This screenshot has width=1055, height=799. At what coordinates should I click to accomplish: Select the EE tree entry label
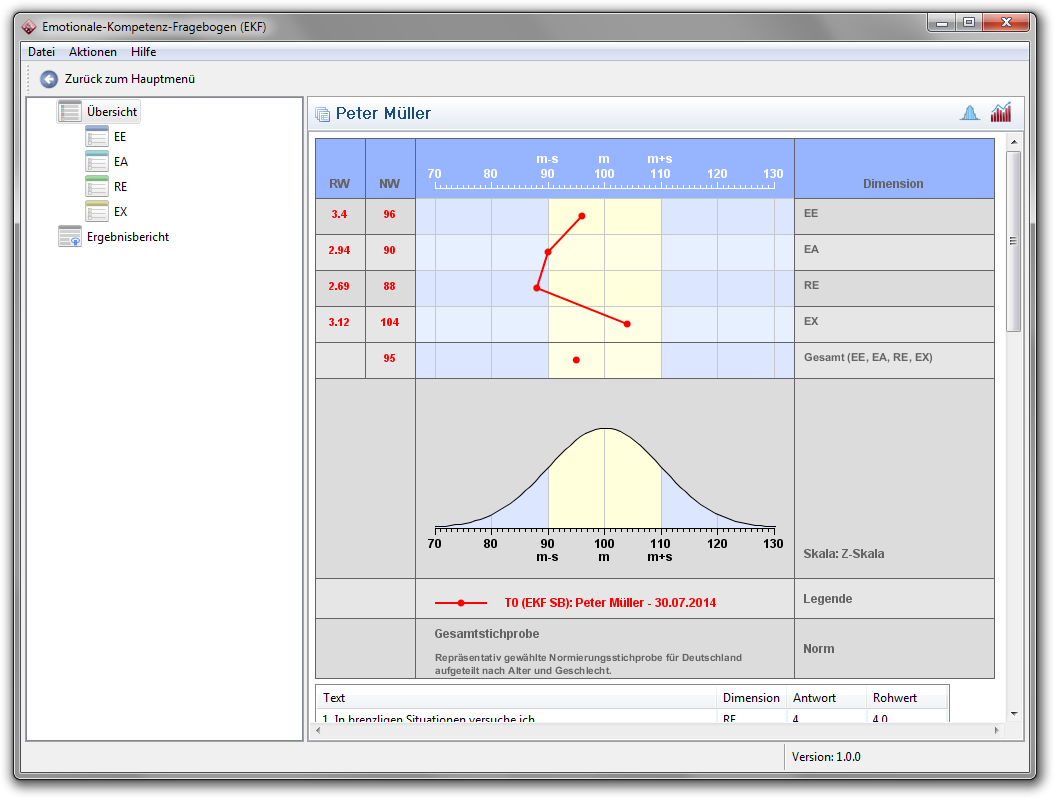[x=120, y=137]
